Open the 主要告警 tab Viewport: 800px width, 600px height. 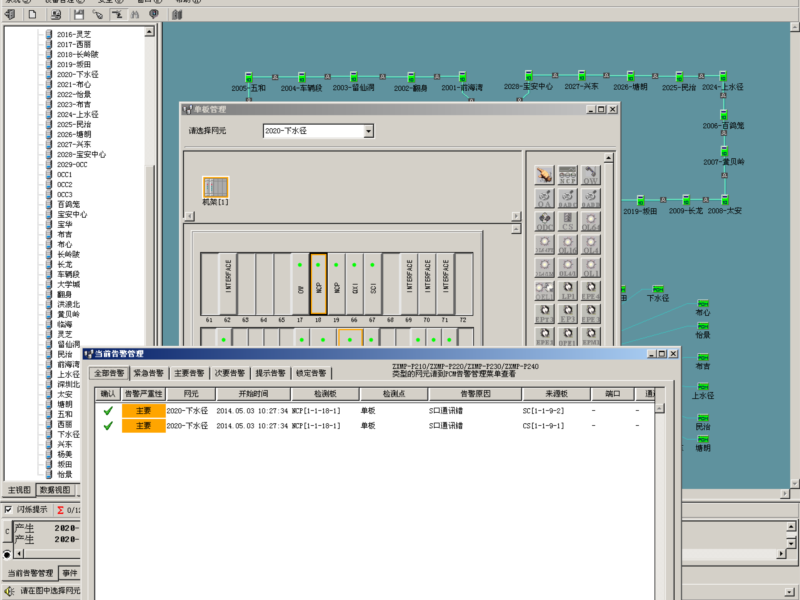tap(191, 372)
